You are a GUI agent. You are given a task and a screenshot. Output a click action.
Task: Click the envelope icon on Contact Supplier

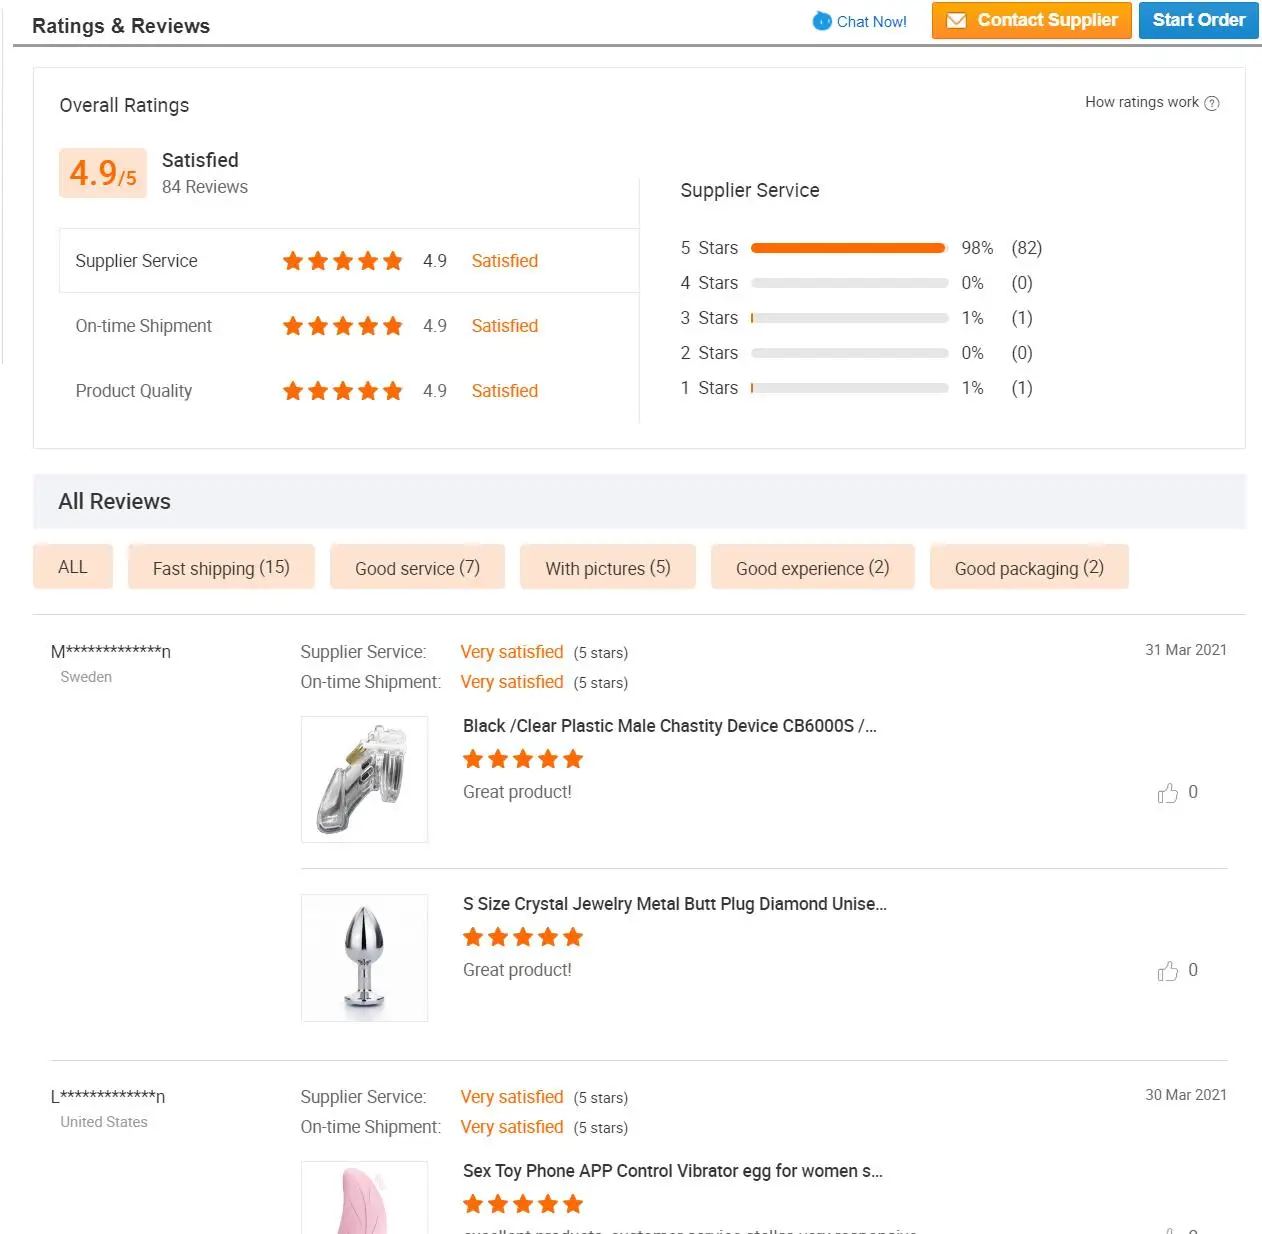[x=956, y=21]
